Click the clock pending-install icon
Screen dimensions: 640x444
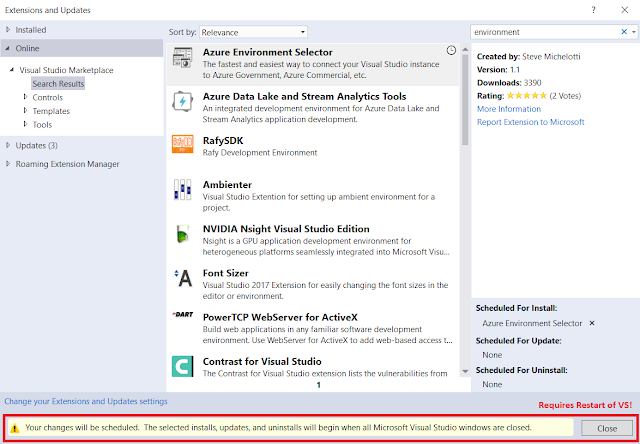pyautogui.click(x=451, y=51)
